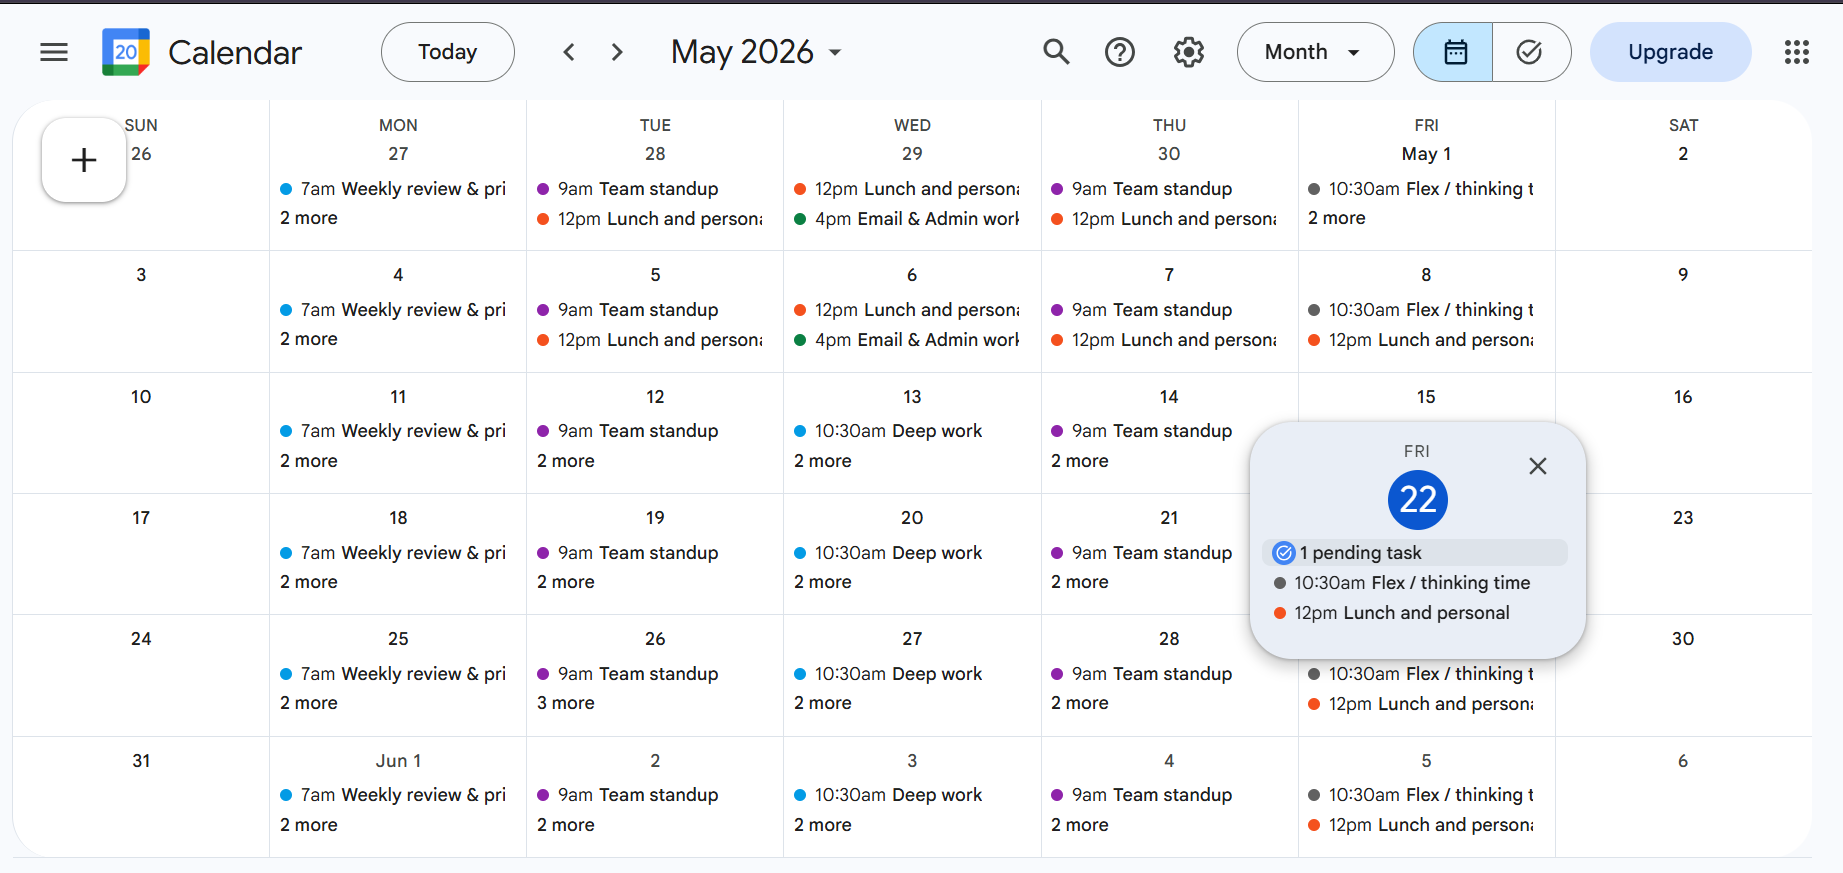Go to previous month arrow

pyautogui.click(x=569, y=52)
